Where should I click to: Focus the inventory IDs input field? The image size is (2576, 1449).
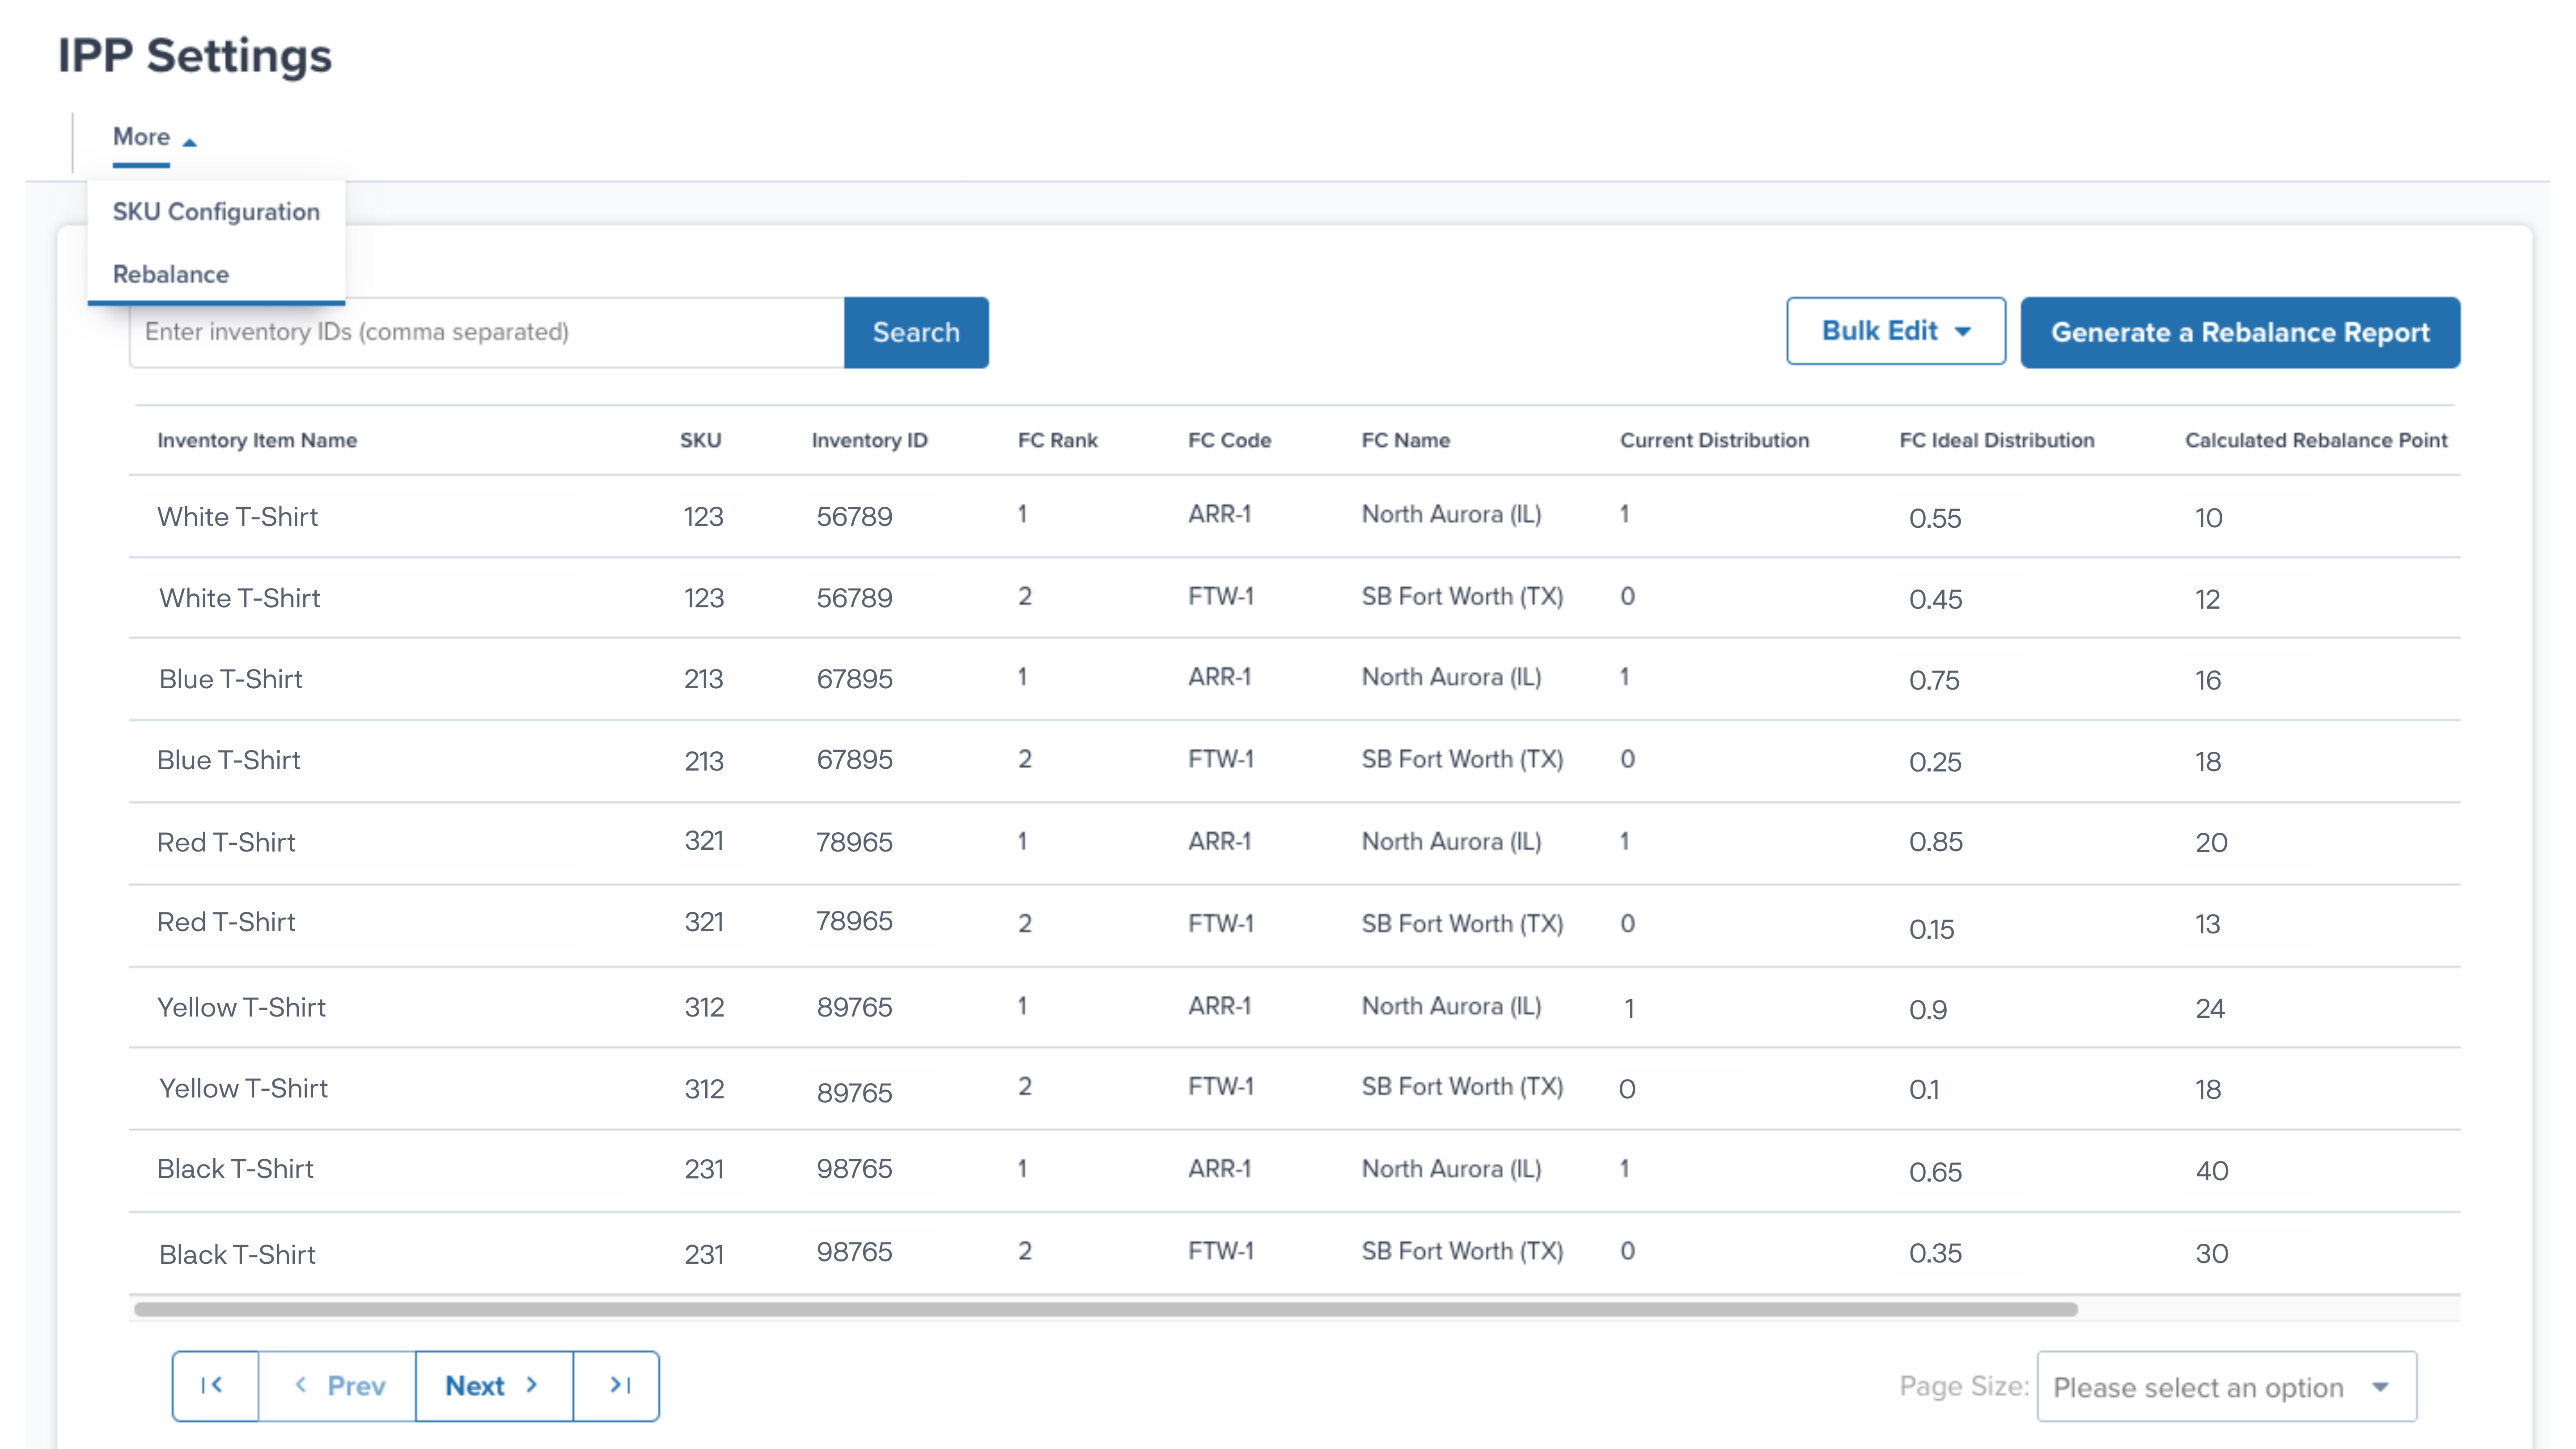(486, 332)
